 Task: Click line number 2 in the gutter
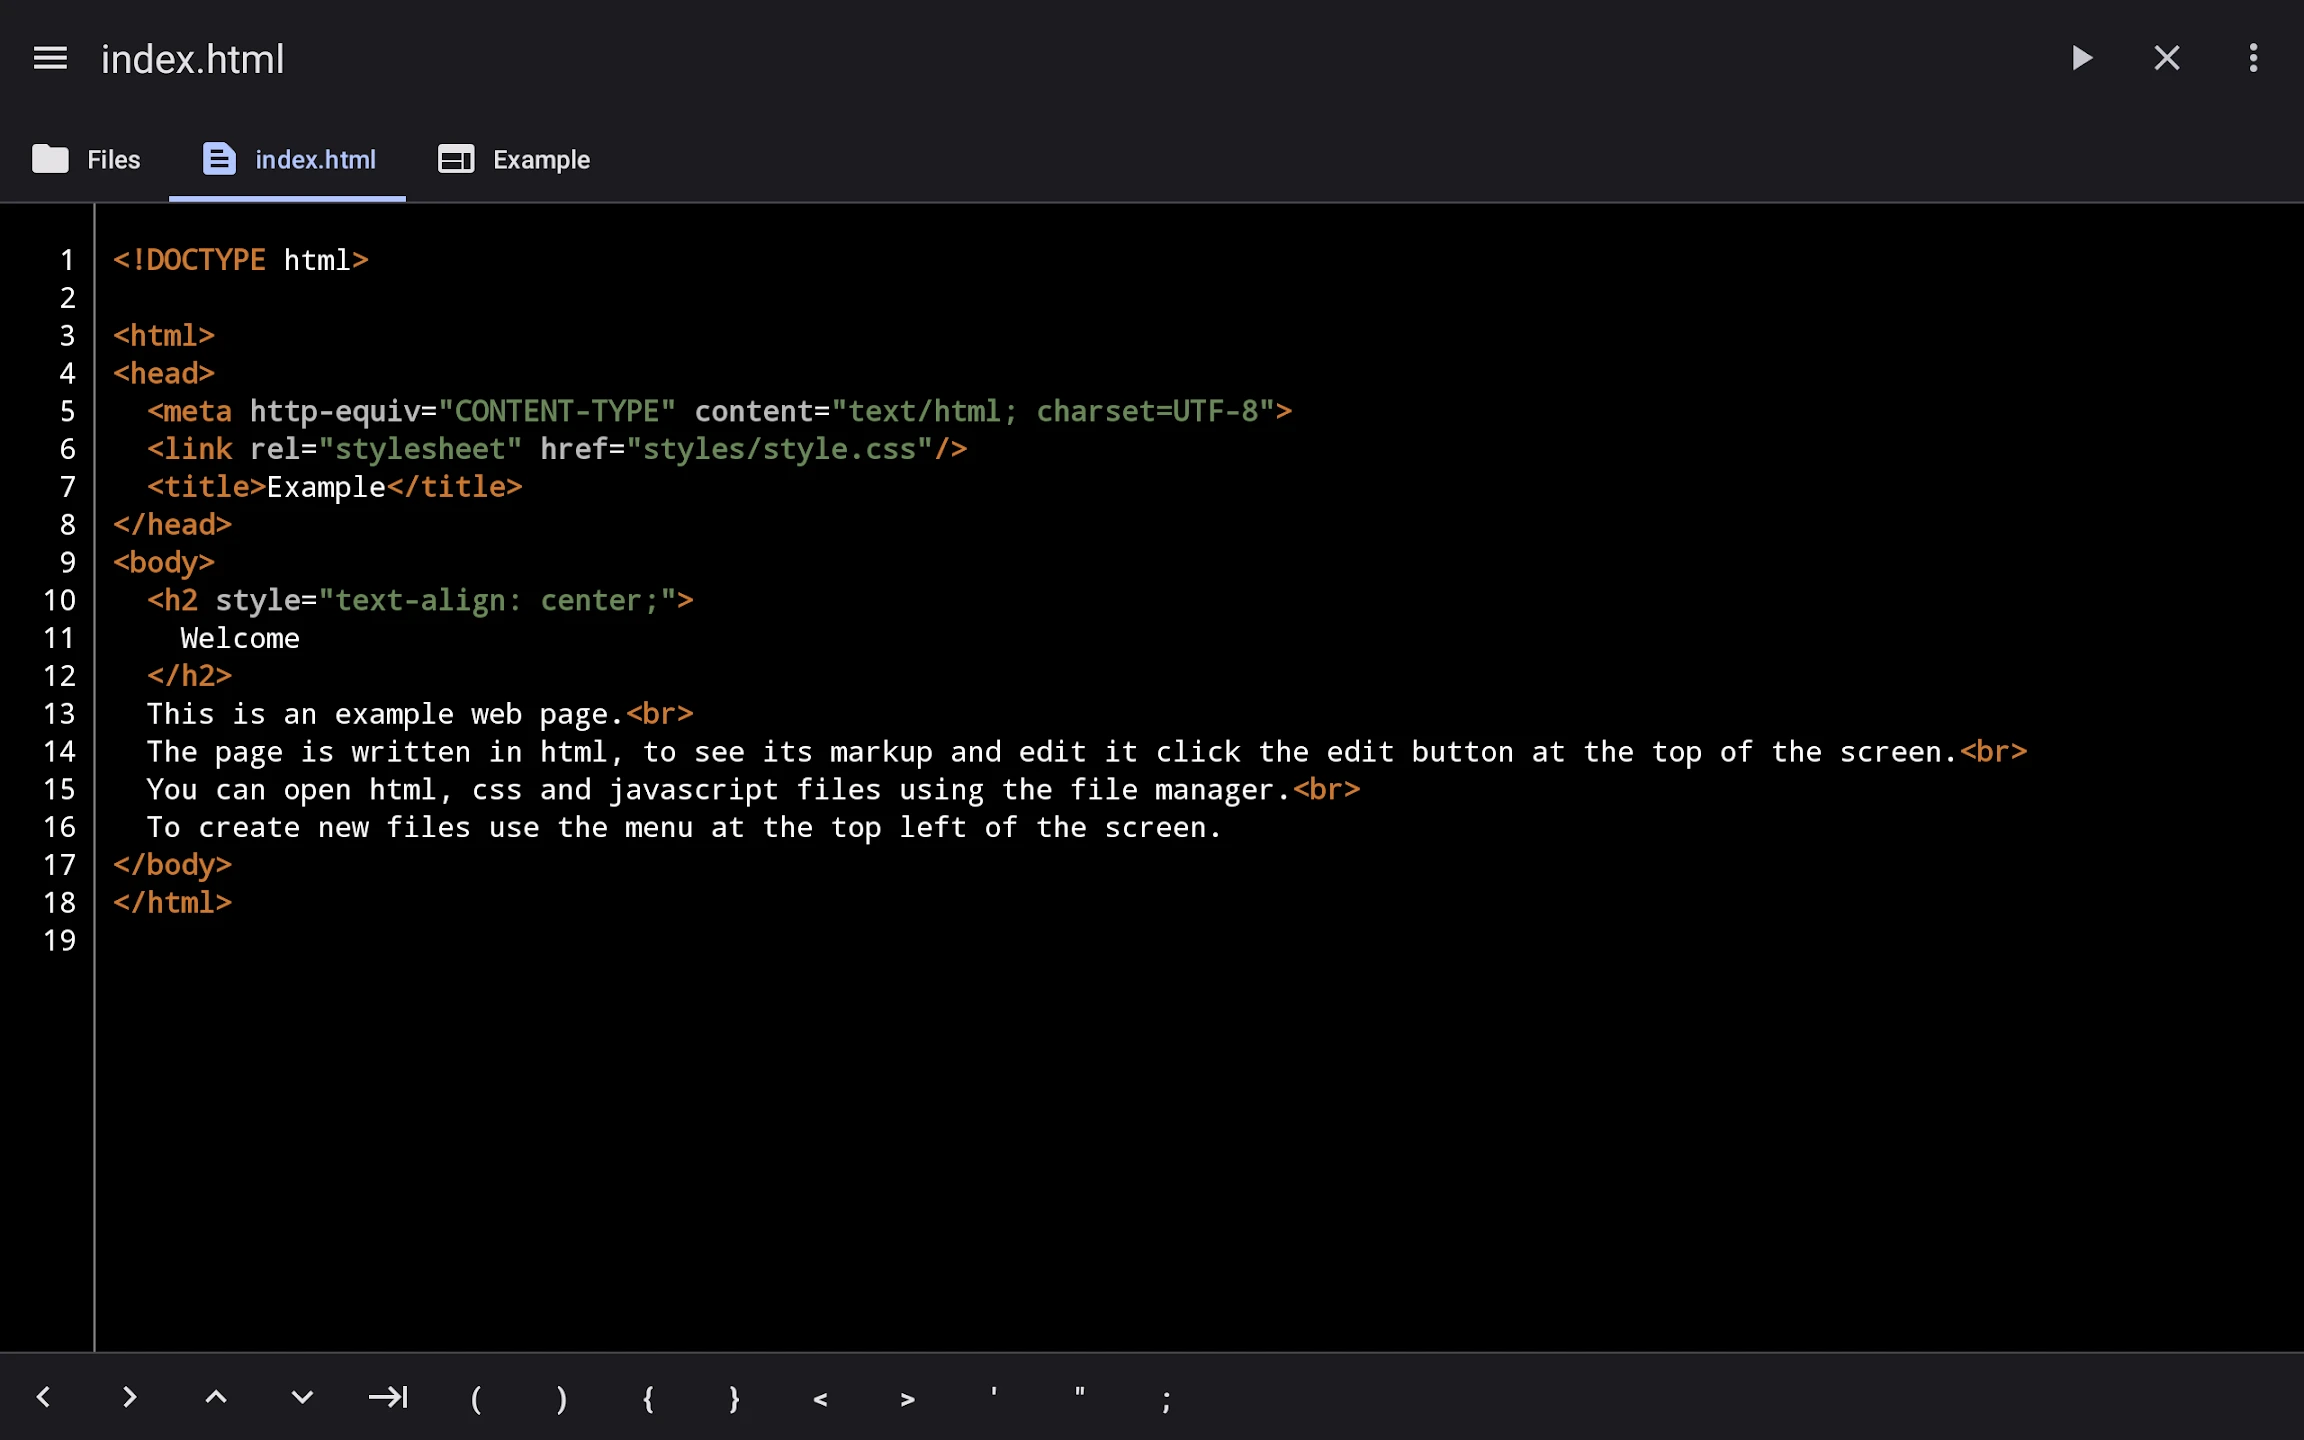(x=67, y=298)
